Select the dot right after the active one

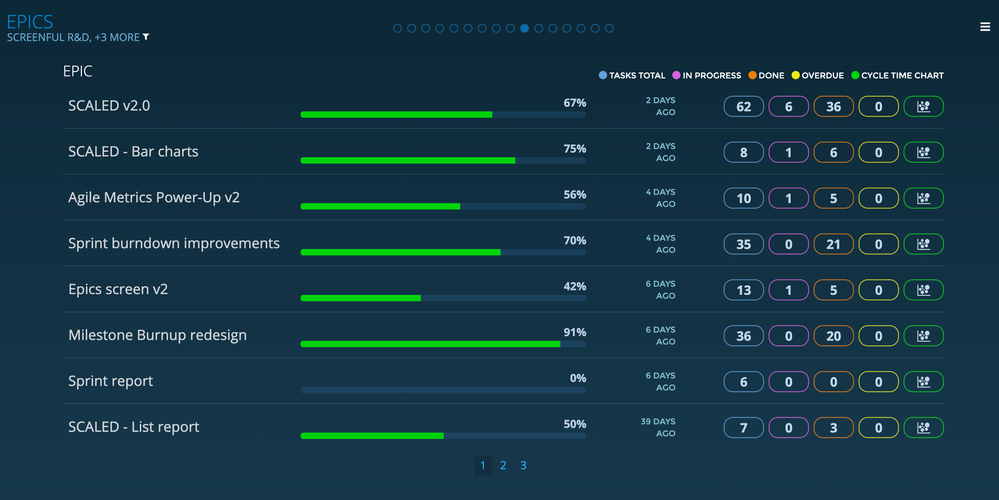[538, 28]
